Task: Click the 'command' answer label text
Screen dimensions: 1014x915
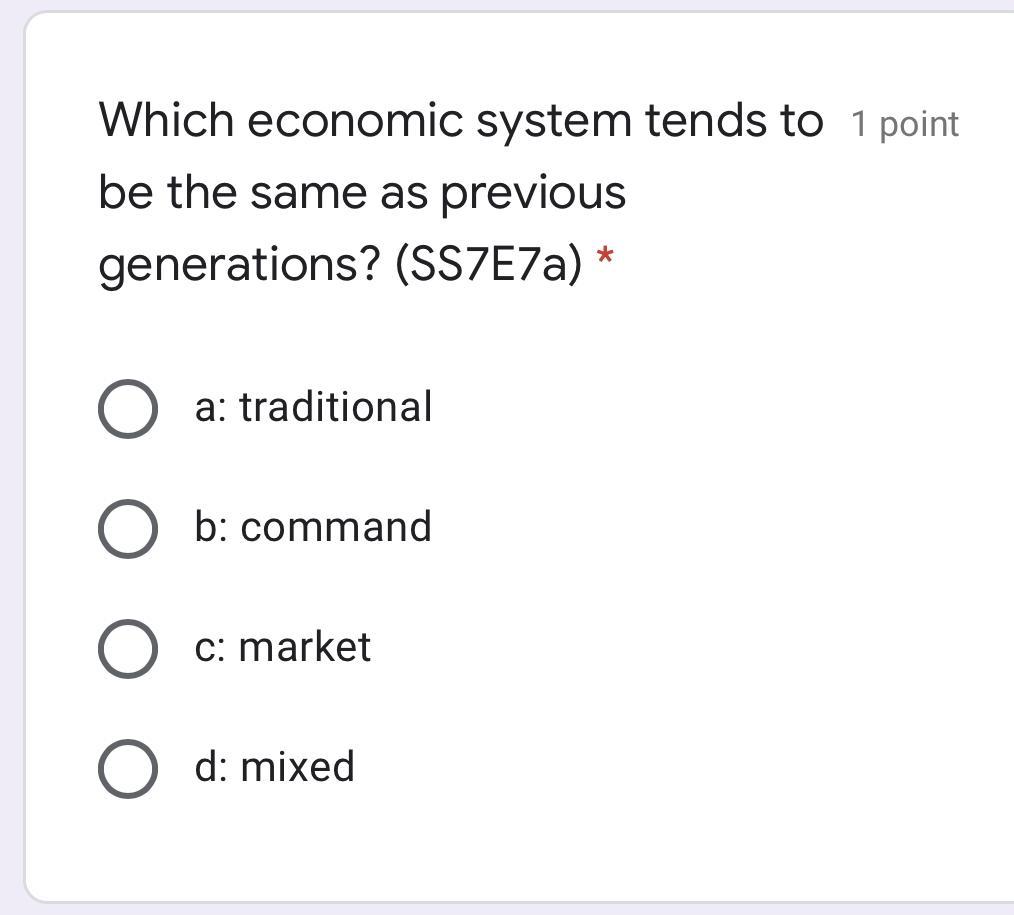Action: click(336, 527)
